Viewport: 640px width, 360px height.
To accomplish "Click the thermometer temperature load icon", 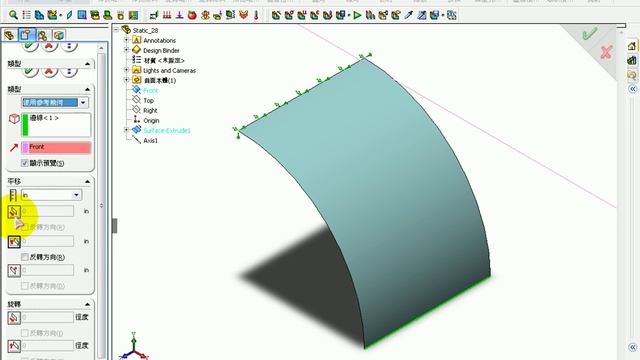I will (256, 16).
